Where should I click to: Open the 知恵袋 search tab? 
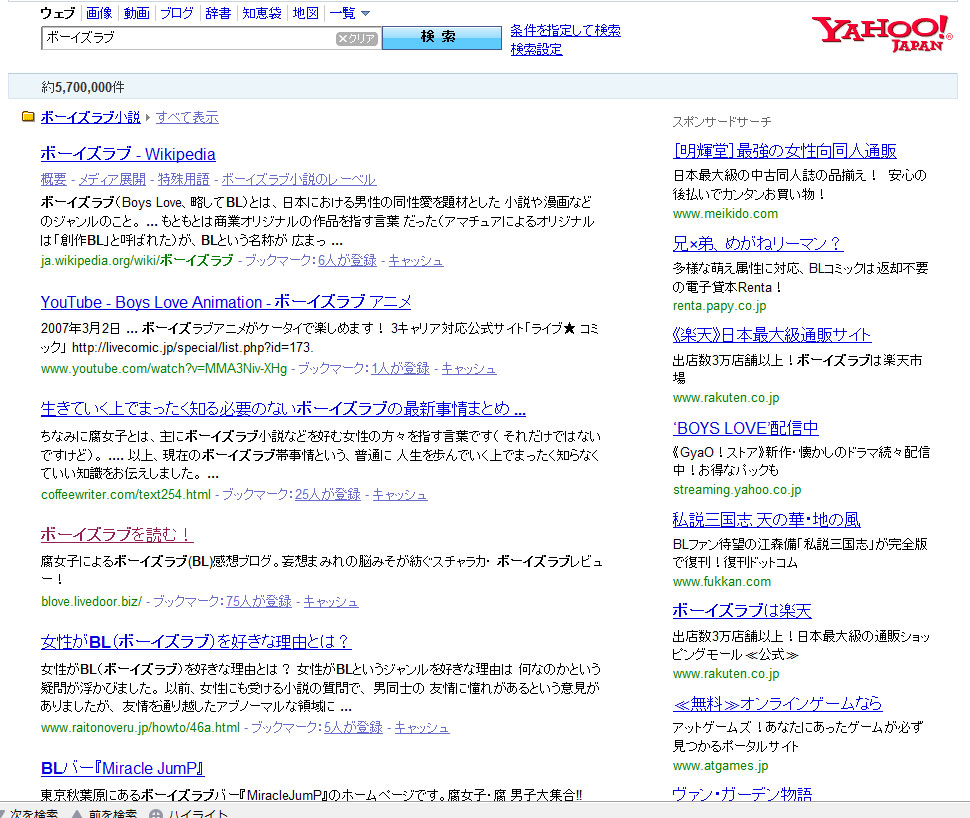(262, 13)
